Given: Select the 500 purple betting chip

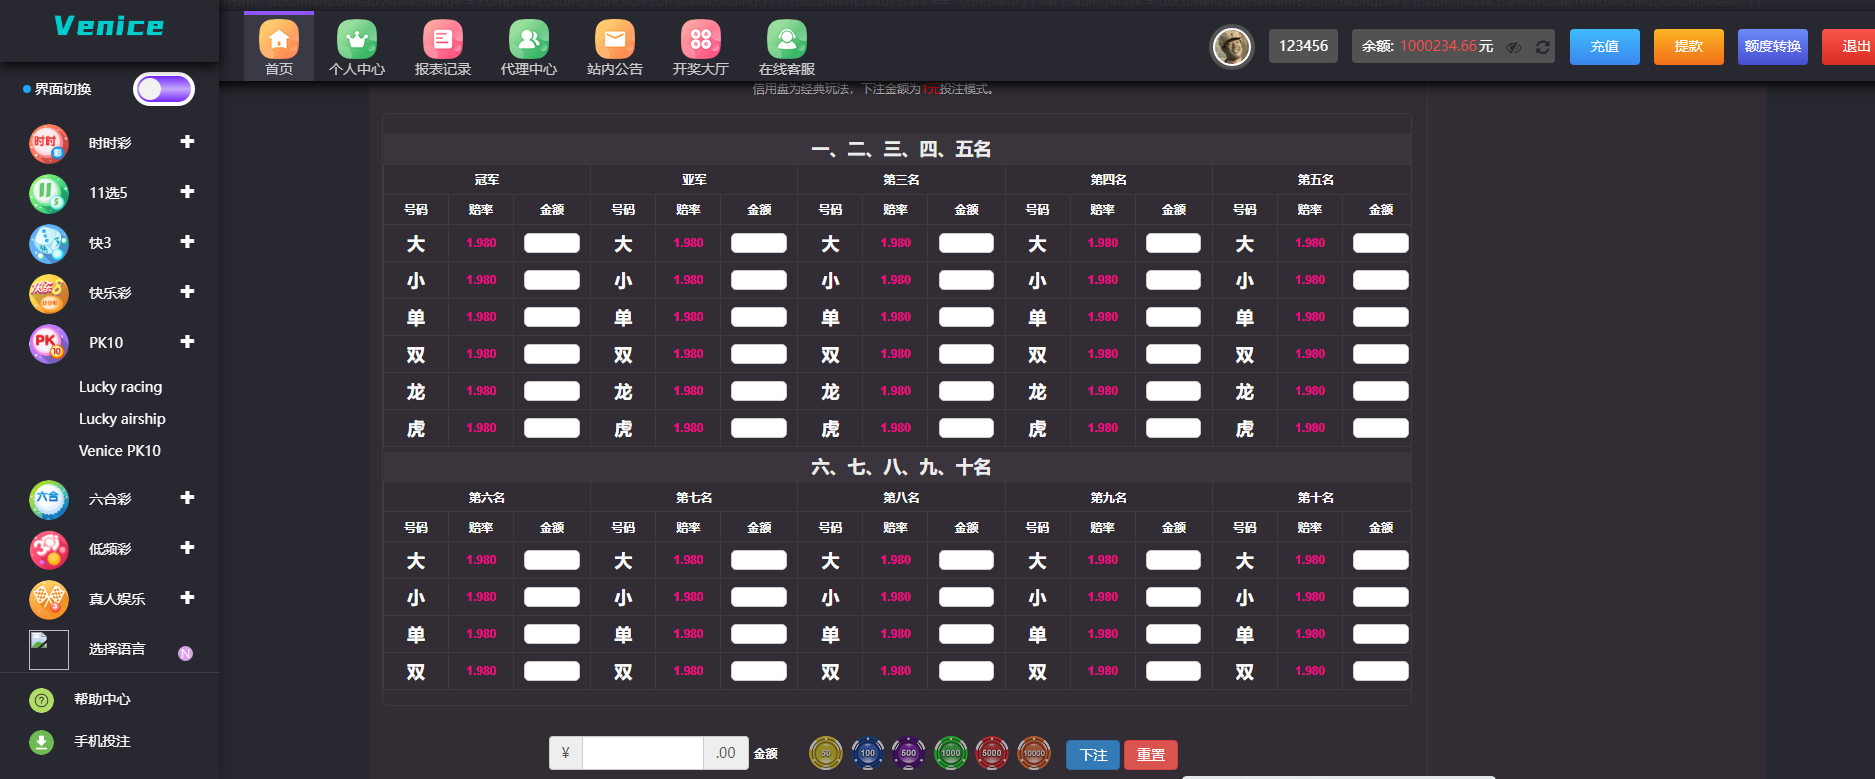Looking at the screenshot, I should (x=908, y=753).
